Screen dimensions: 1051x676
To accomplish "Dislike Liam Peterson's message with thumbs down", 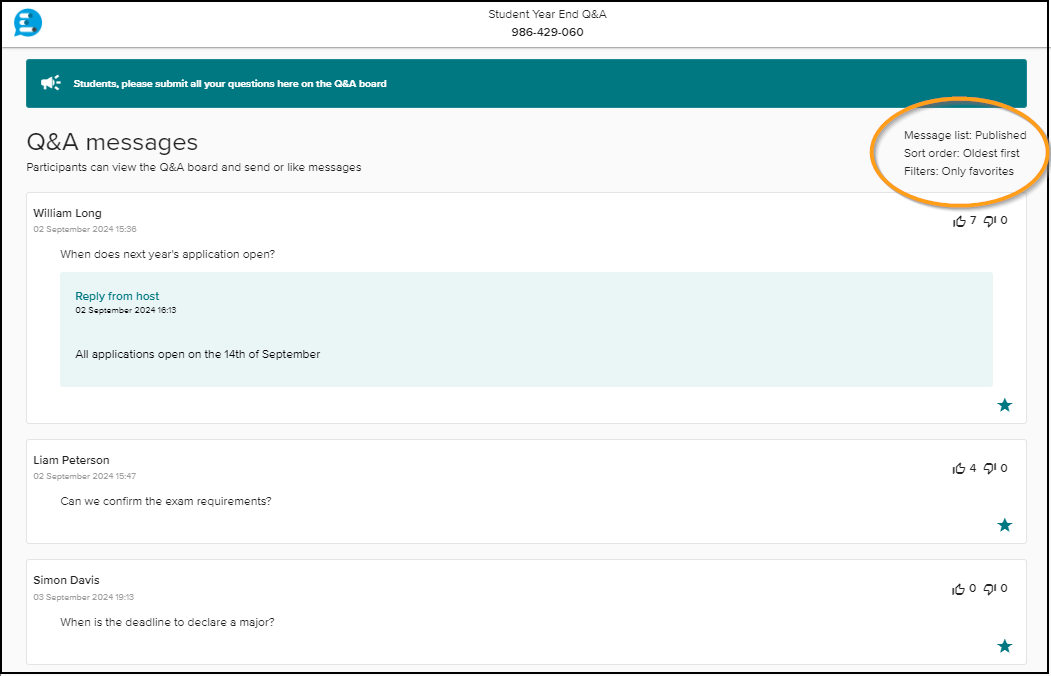I will pyautogui.click(x=989, y=467).
